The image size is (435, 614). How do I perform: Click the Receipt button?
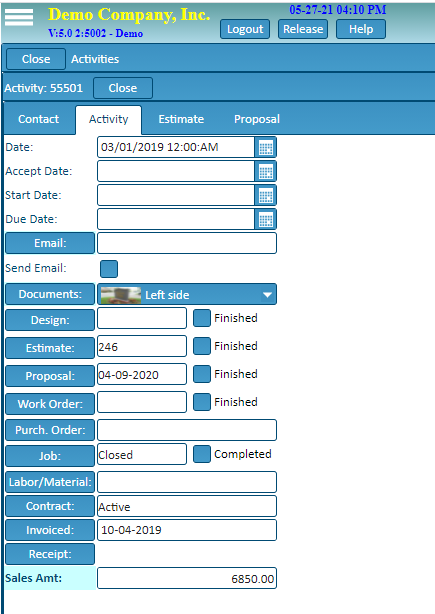click(x=50, y=554)
